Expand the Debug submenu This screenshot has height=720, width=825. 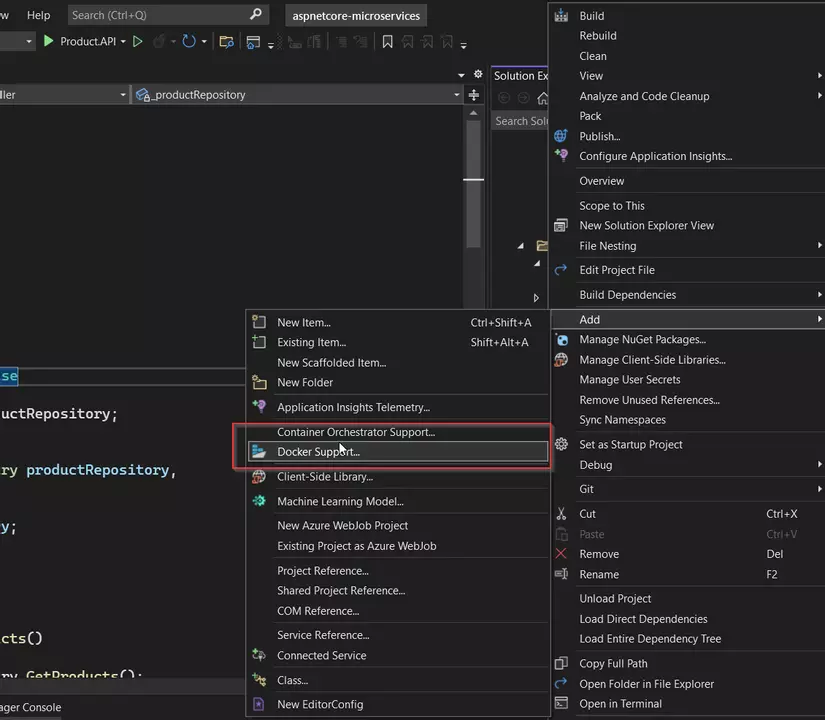point(819,464)
